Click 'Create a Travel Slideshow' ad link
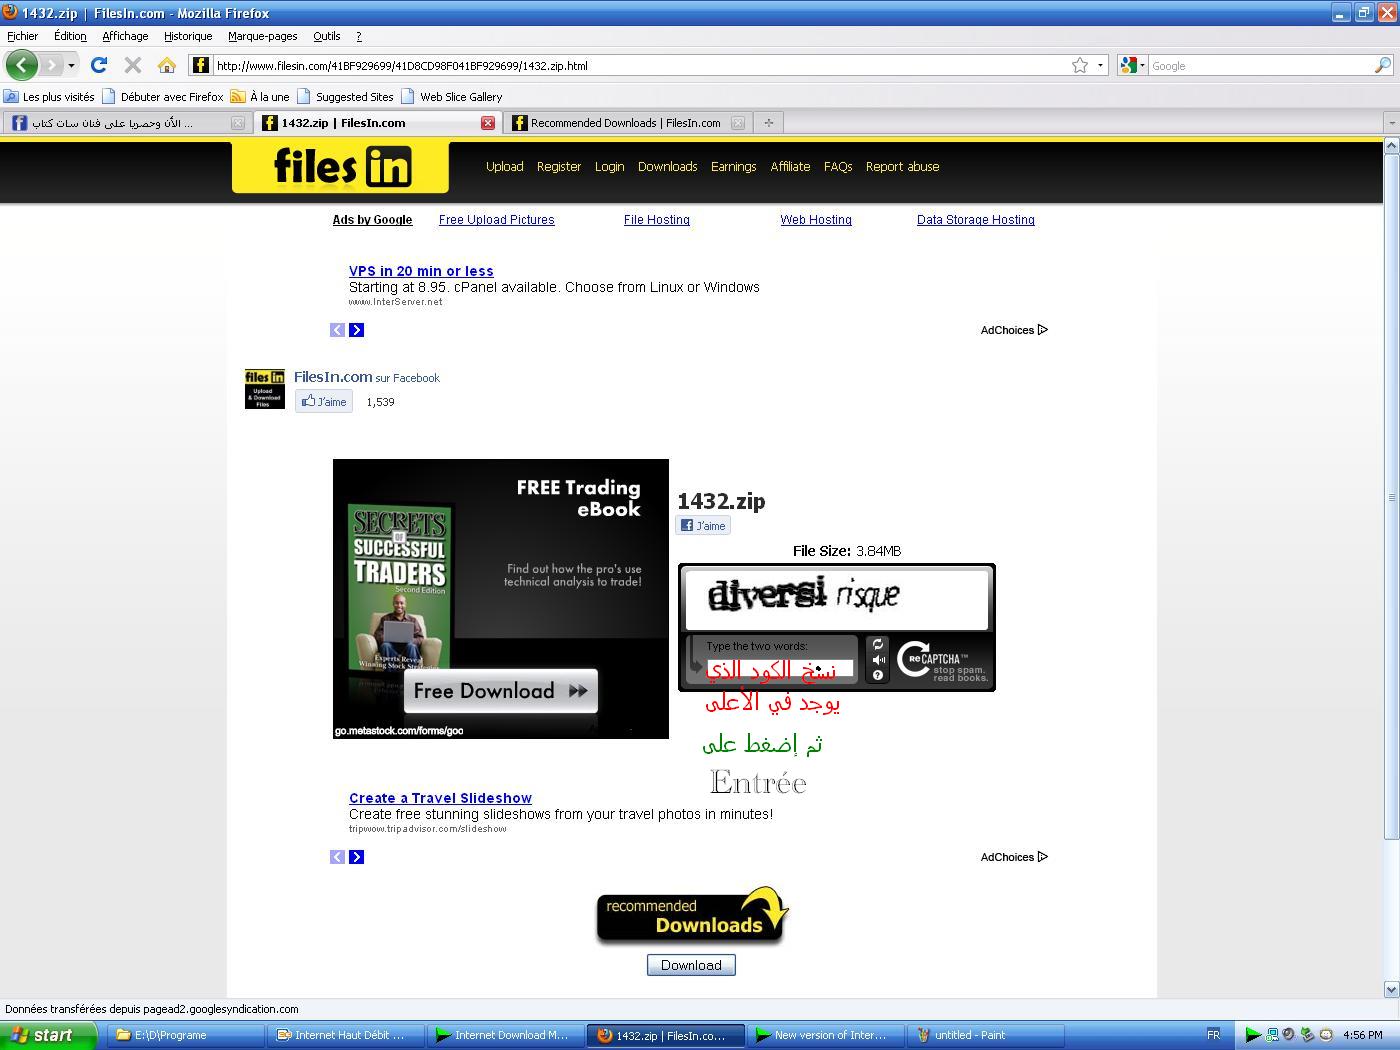Screen dimensions: 1400x1050 (440, 798)
